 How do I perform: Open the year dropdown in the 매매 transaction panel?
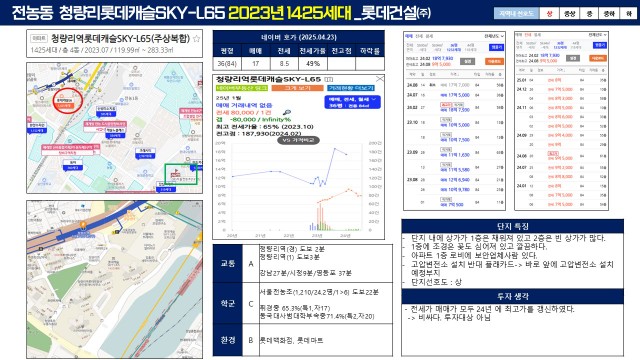(x=494, y=36)
